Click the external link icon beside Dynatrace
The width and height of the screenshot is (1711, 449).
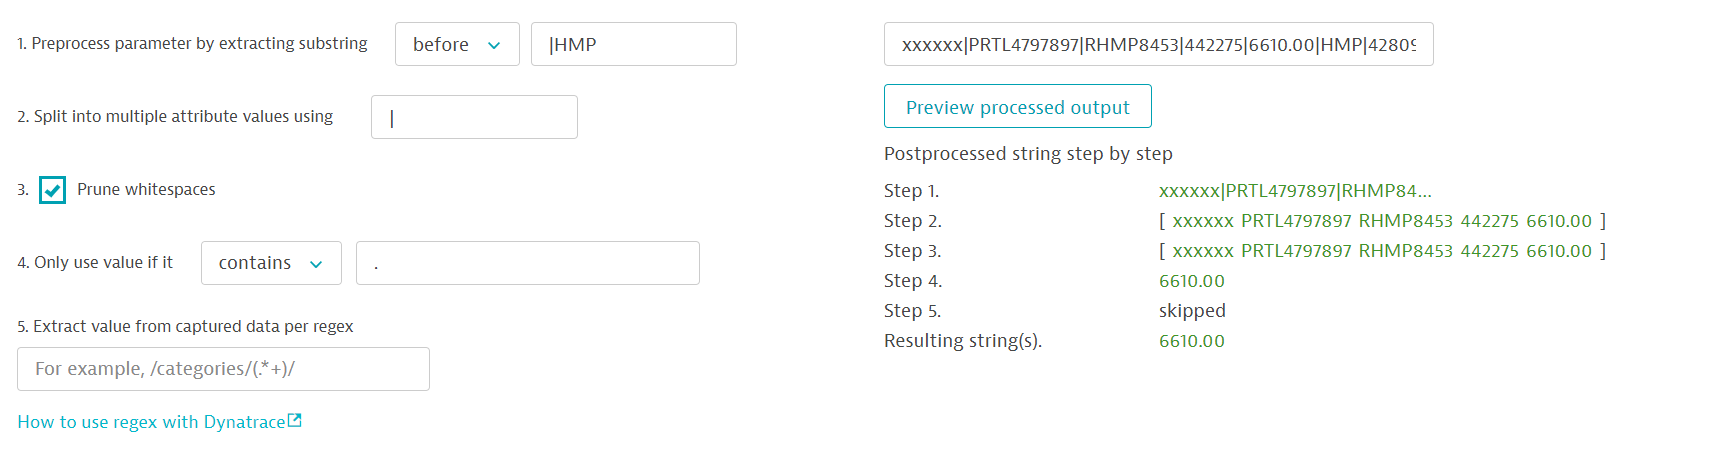[295, 421]
